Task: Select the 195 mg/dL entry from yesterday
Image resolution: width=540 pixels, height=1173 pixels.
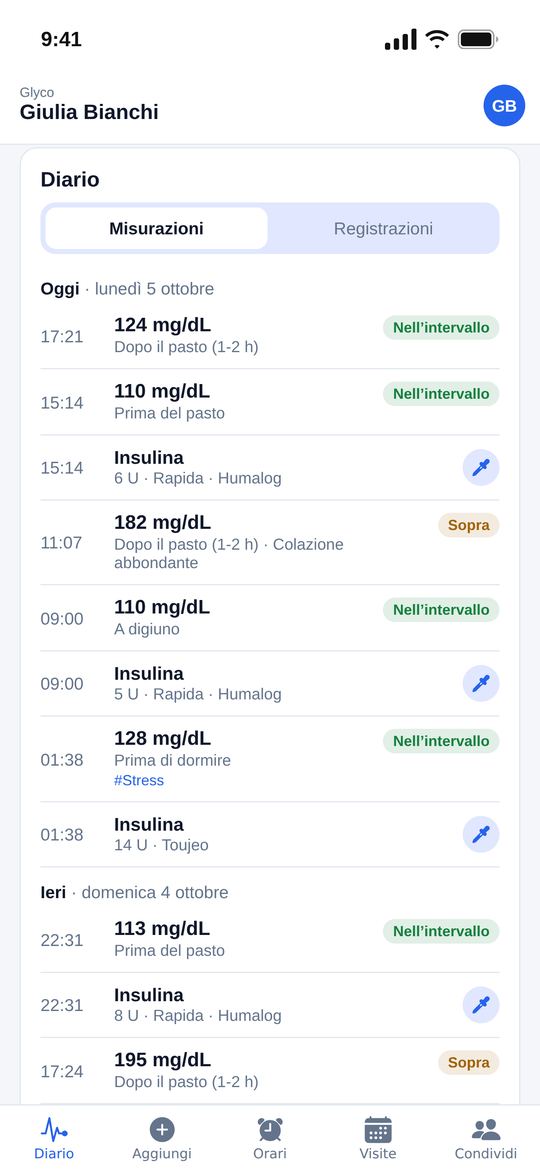Action: pyautogui.click(x=270, y=1071)
